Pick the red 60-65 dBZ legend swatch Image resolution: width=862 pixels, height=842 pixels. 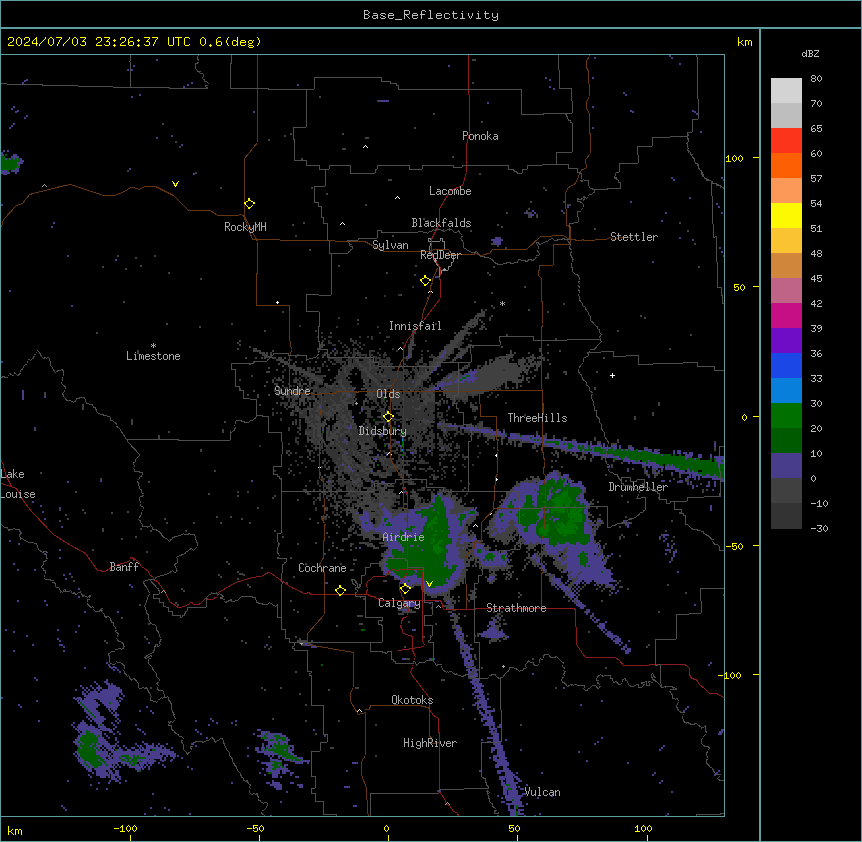click(786, 140)
